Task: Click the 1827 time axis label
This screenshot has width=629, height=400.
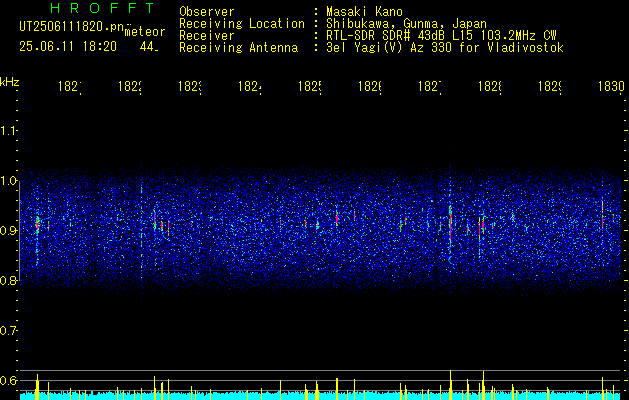Action: (x=430, y=87)
